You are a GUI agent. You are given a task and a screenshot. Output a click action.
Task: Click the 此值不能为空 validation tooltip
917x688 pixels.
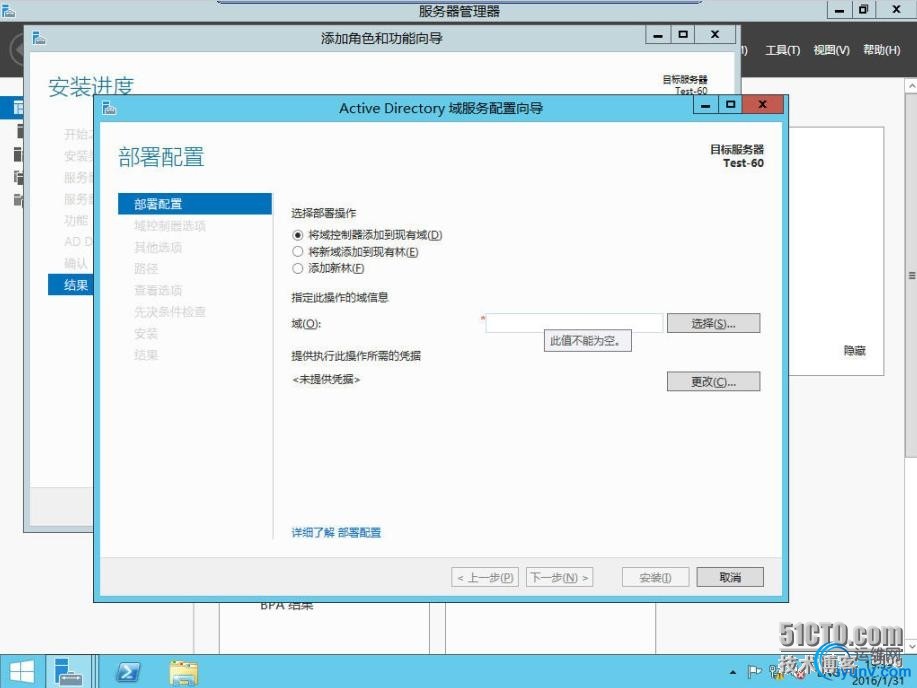(x=588, y=340)
